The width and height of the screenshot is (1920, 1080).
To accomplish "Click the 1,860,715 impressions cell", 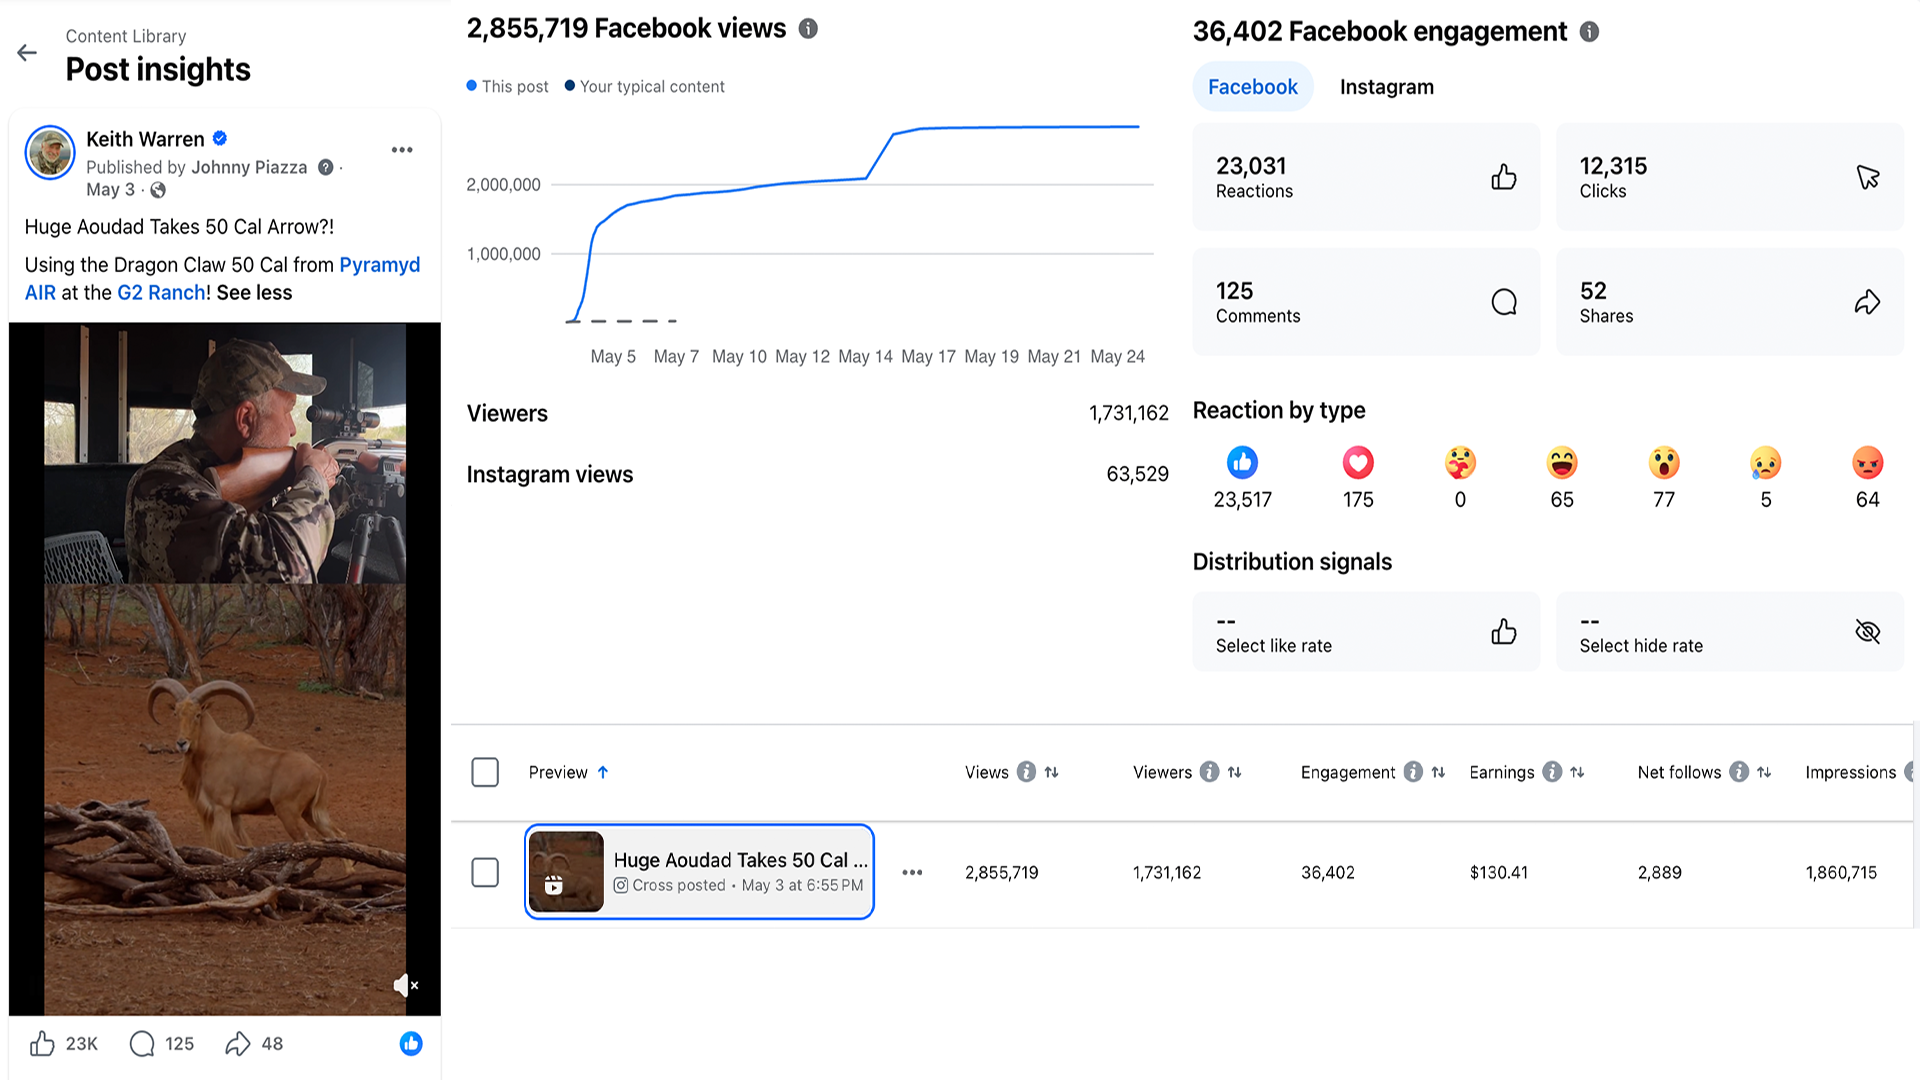I will (1841, 873).
